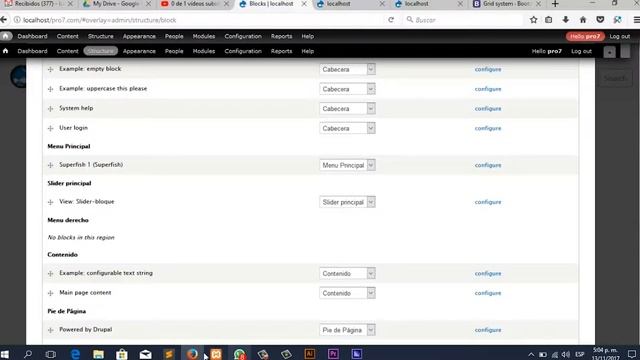Launch Adobe Illustrator from the taskbar
Image resolution: width=640 pixels, height=360 pixels.
click(309, 354)
